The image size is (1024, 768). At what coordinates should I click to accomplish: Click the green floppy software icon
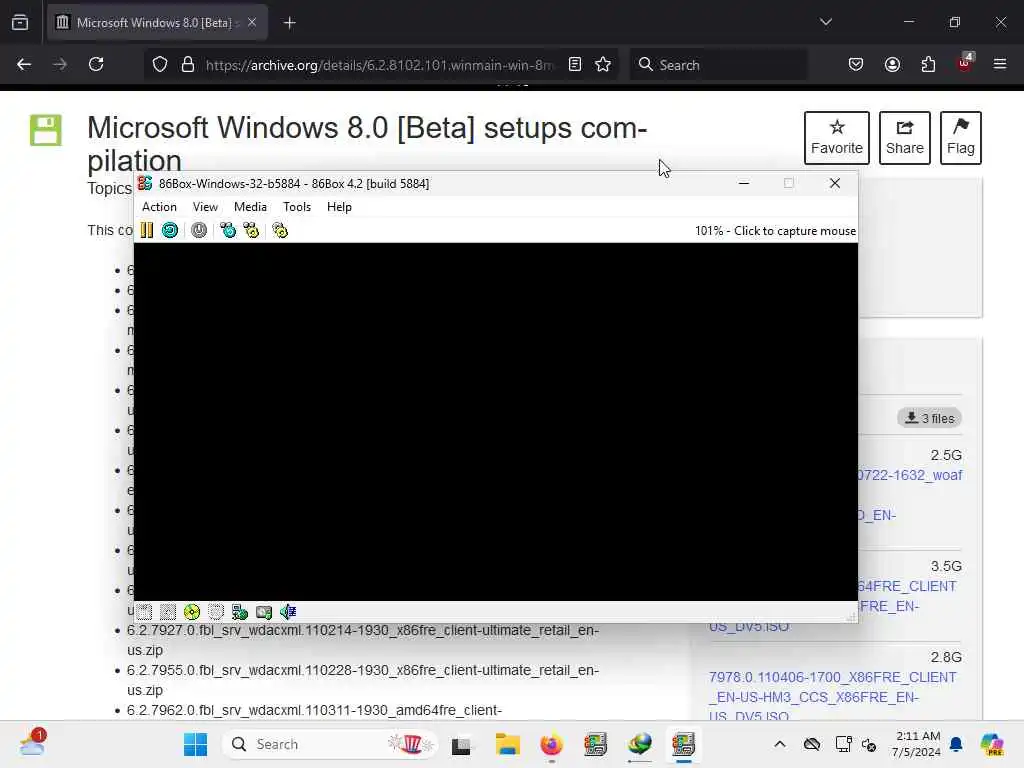click(46, 130)
